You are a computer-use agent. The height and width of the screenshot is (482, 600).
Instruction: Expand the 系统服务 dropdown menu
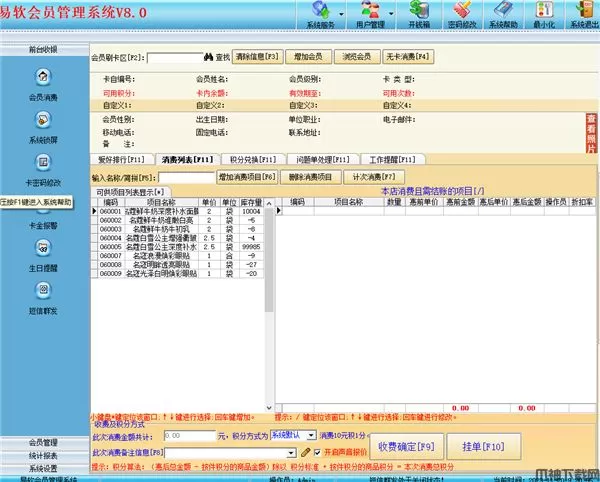click(x=321, y=14)
